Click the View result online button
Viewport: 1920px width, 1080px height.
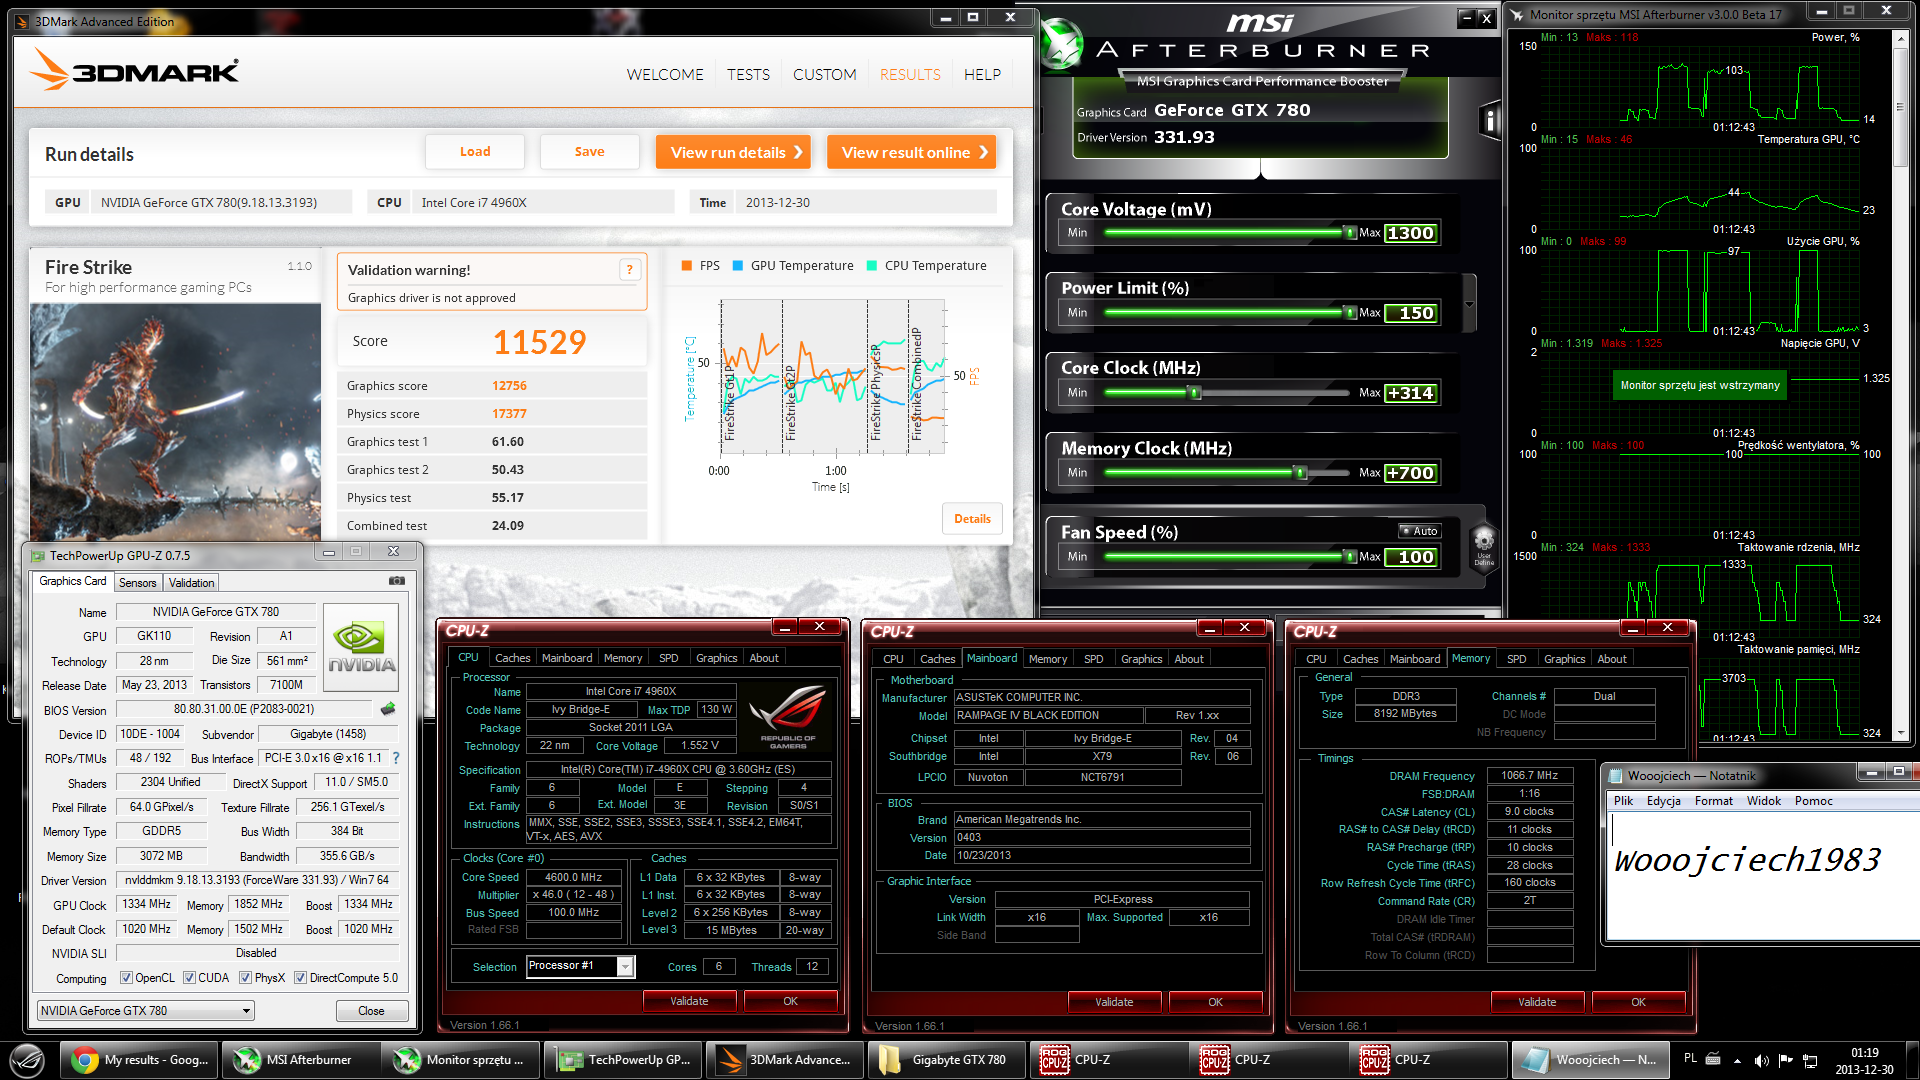(911, 152)
